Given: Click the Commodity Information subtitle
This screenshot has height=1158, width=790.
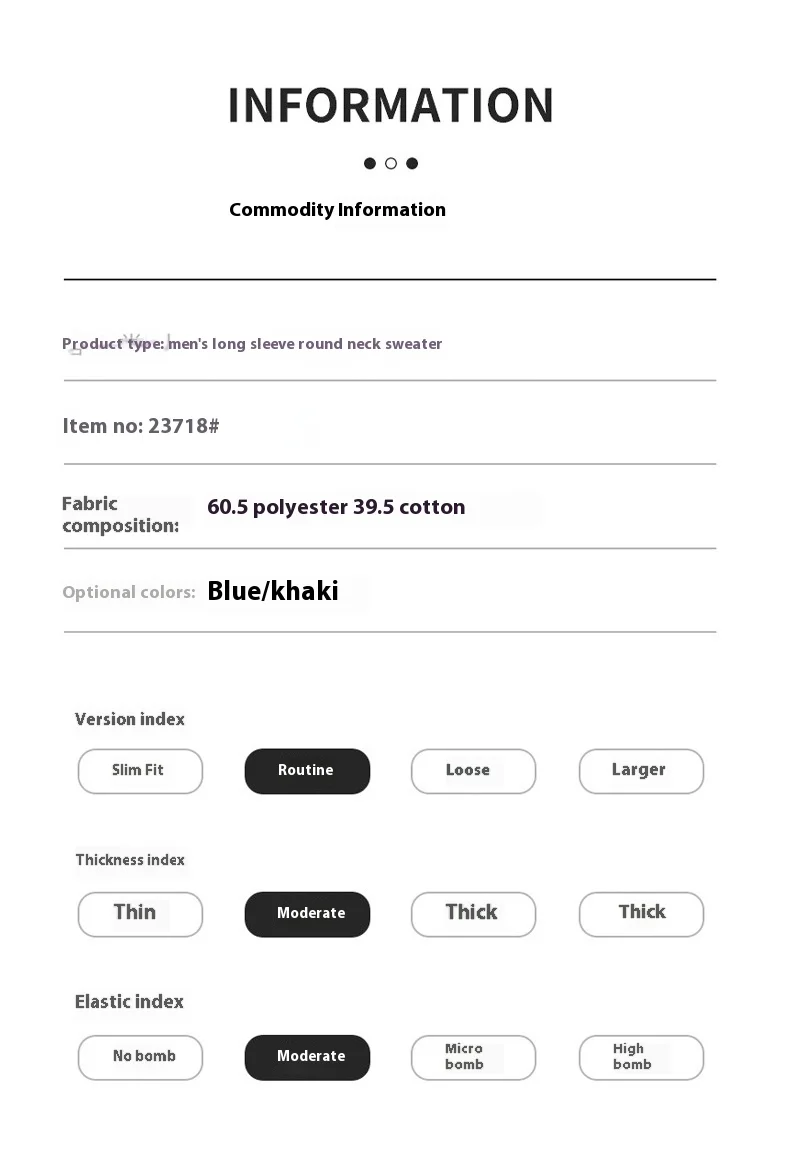Looking at the screenshot, I should [337, 210].
